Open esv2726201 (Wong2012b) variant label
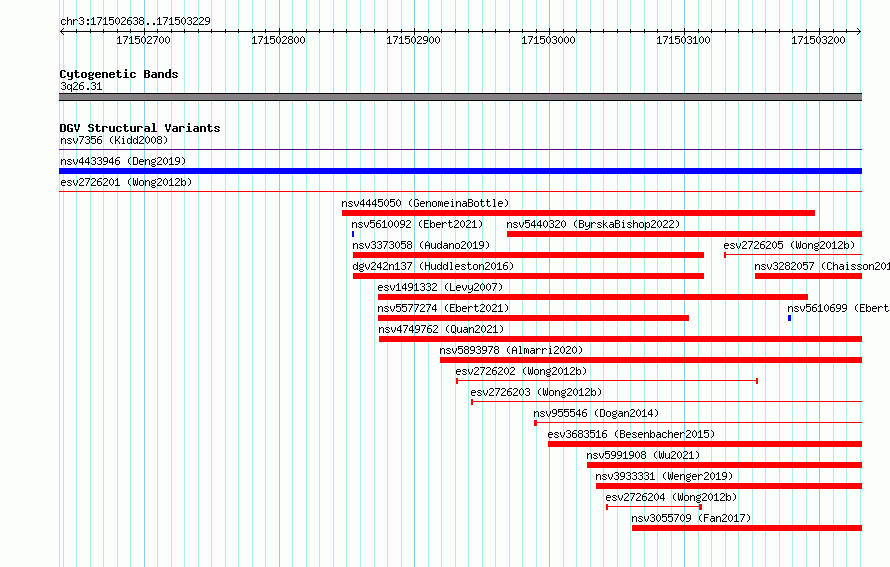Screen dimensions: 890x567 coord(126,182)
